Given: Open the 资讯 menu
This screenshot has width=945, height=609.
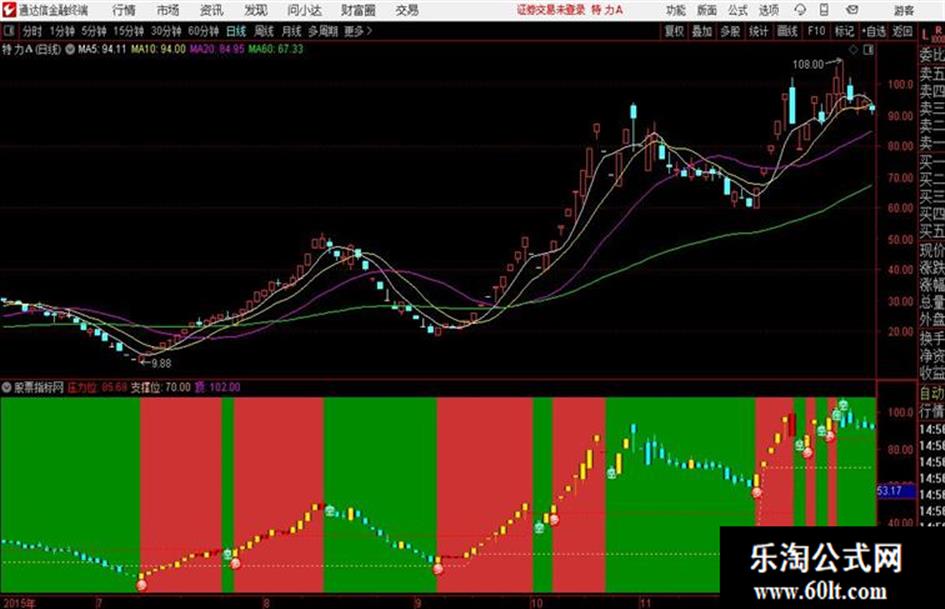Looking at the screenshot, I should [212, 10].
